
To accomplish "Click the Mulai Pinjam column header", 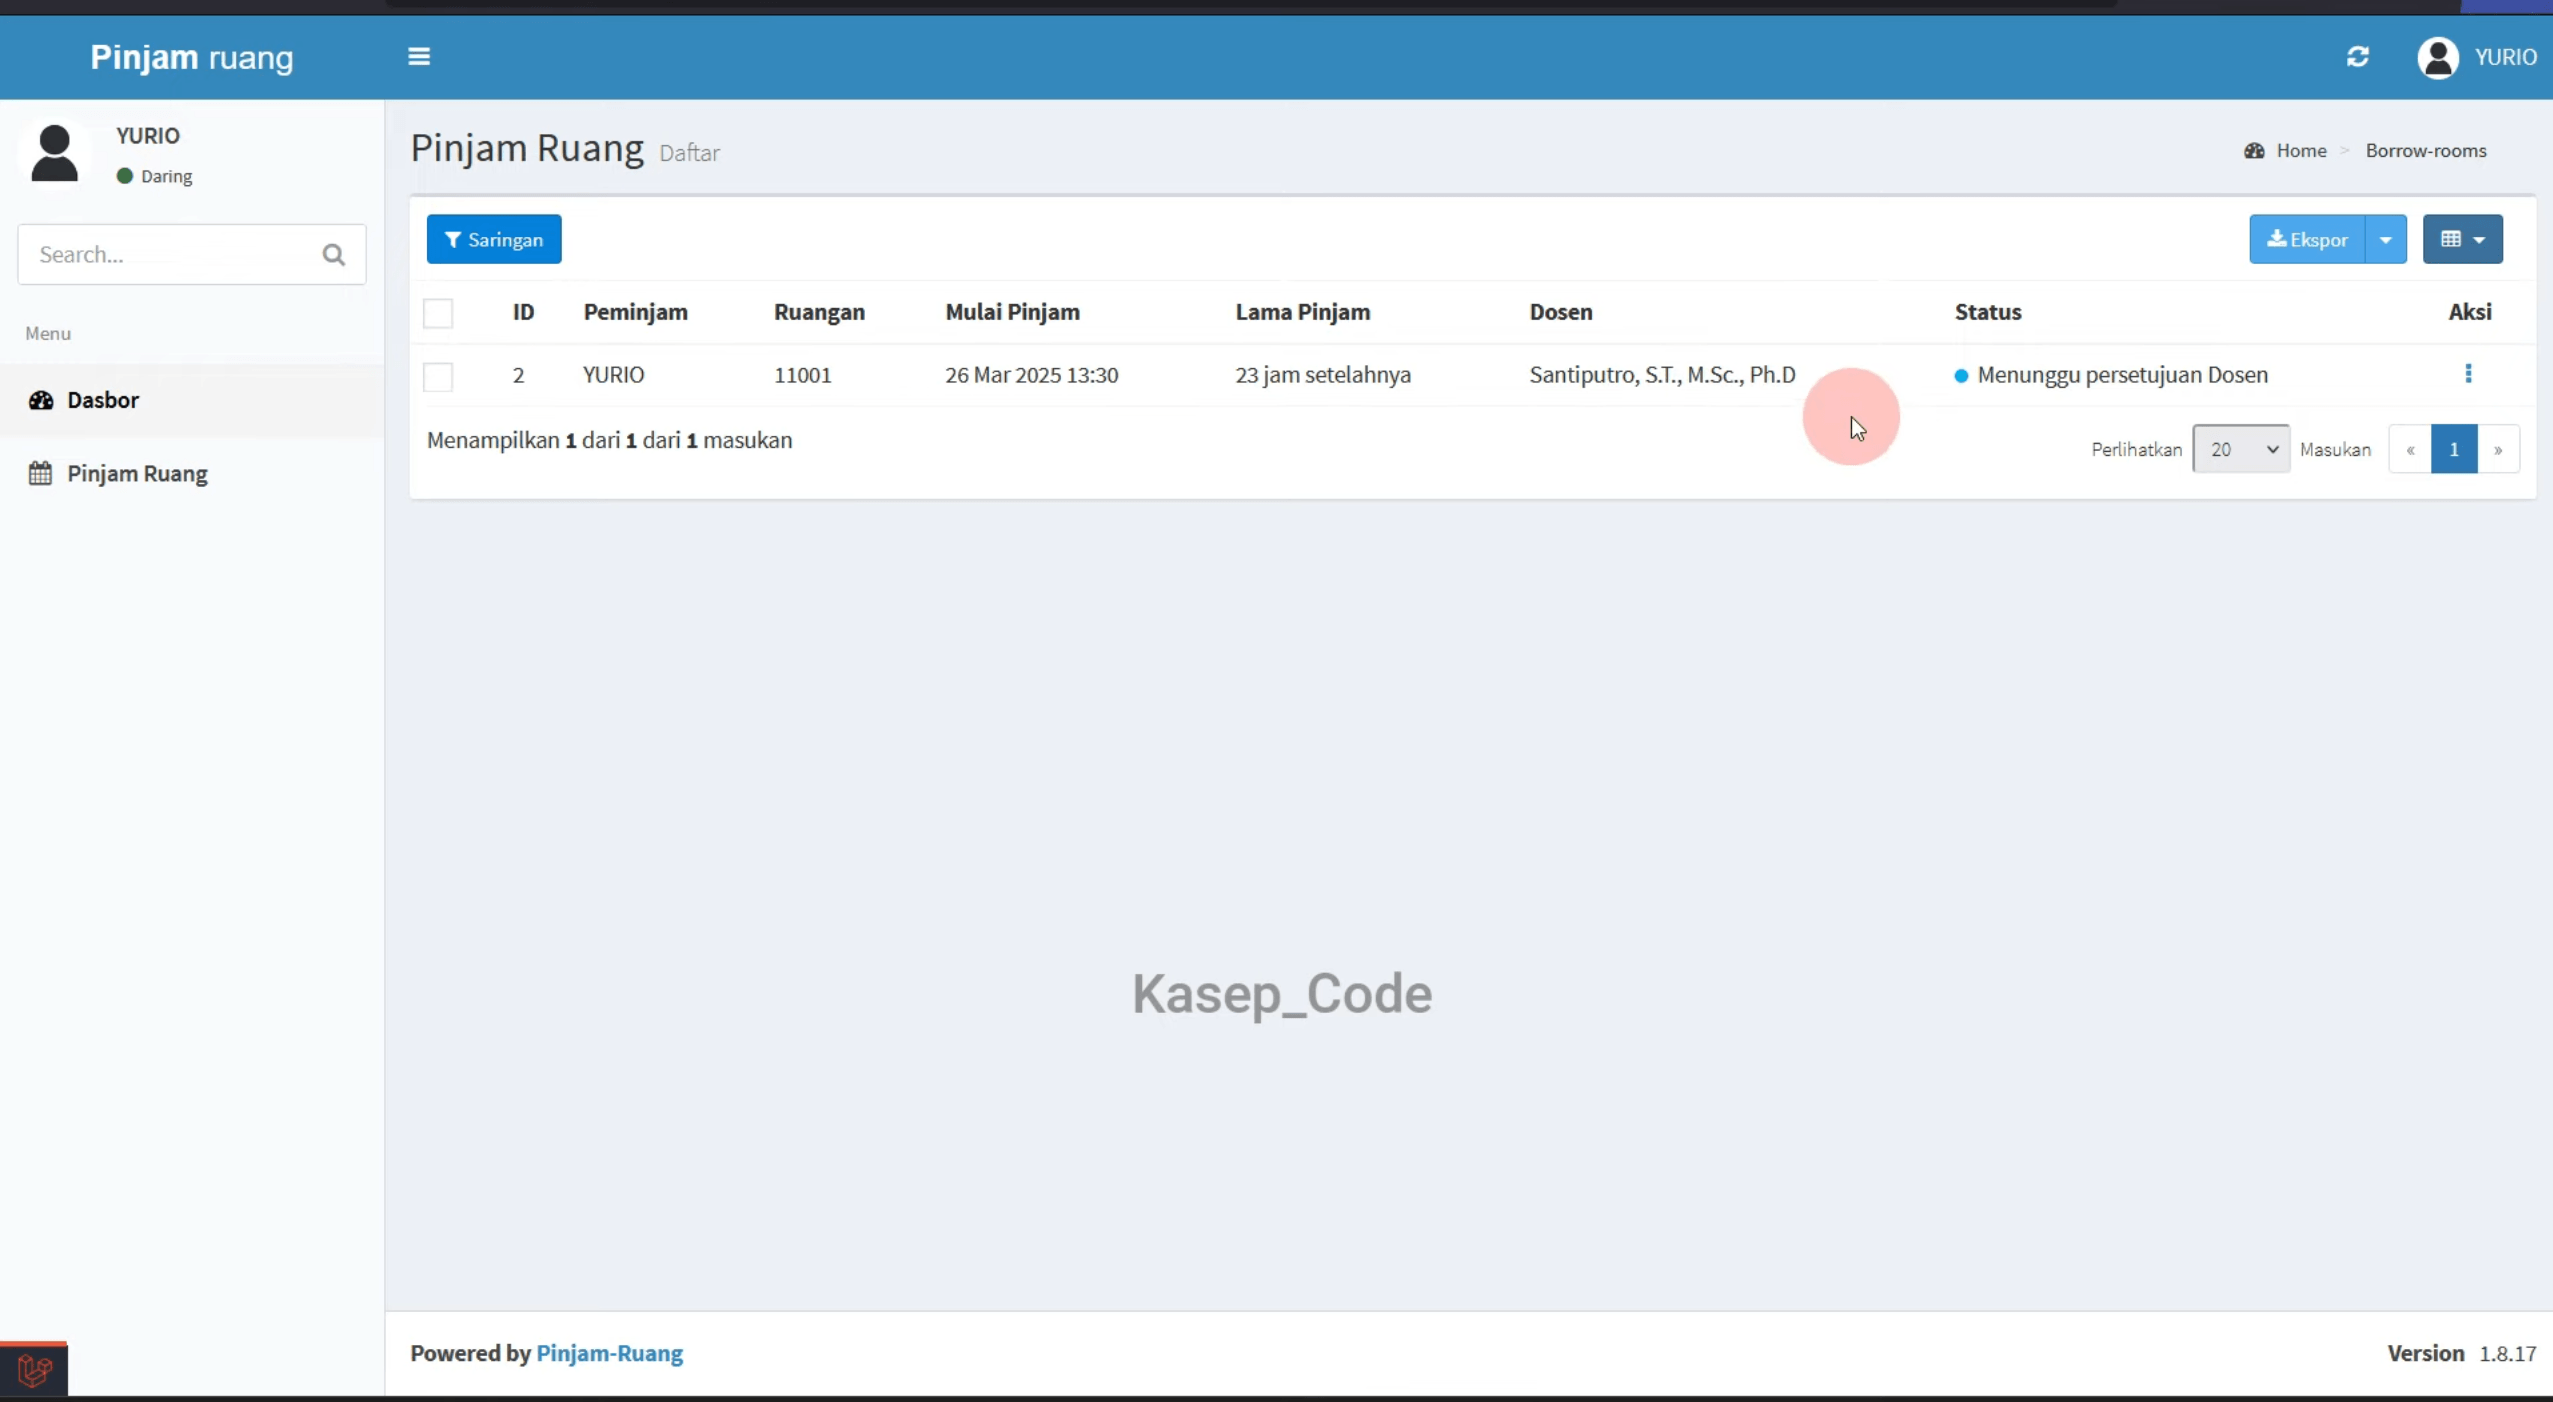I will (x=1012, y=312).
